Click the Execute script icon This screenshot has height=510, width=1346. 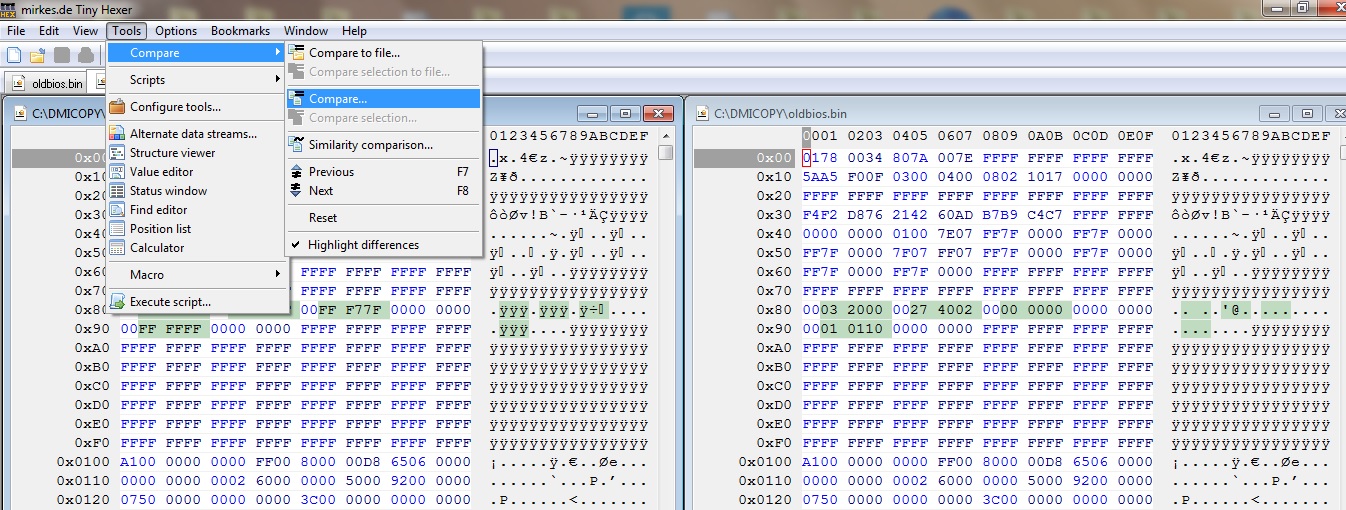[x=117, y=302]
